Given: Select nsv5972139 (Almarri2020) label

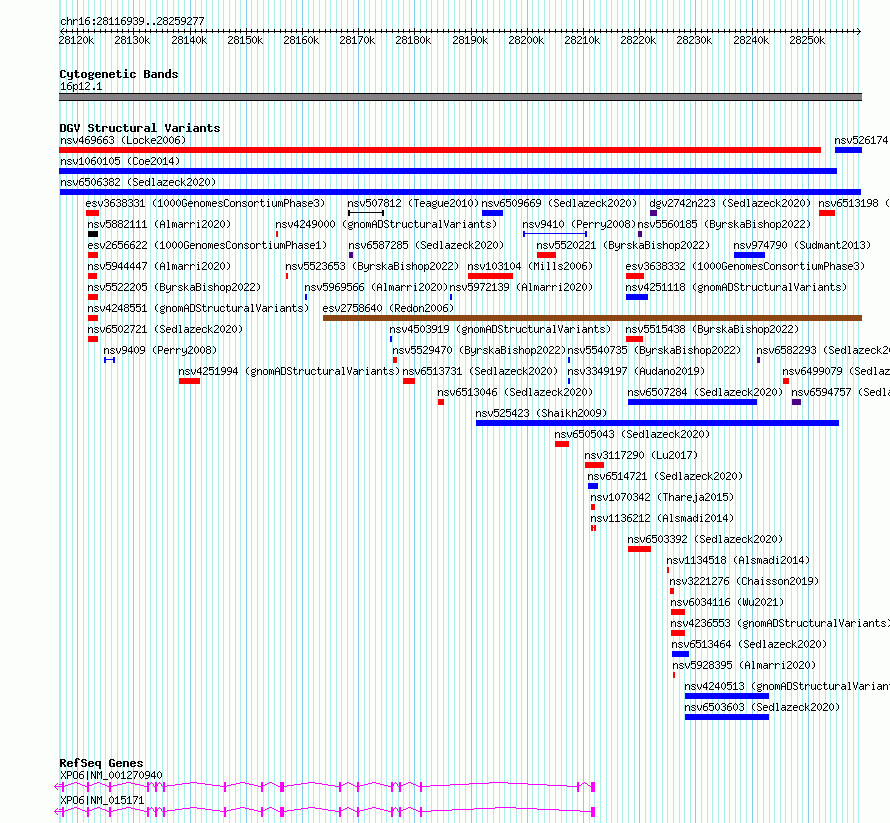Looking at the screenshot, I should pos(521,287).
